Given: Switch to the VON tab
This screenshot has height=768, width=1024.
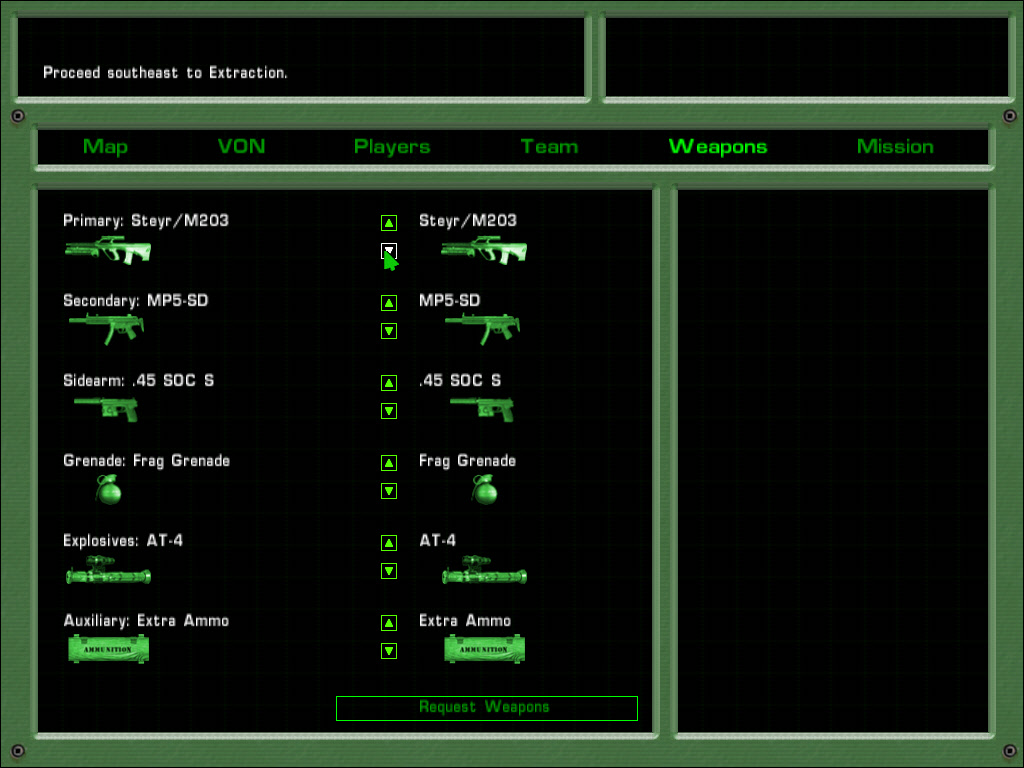Looking at the screenshot, I should pyautogui.click(x=242, y=146).
